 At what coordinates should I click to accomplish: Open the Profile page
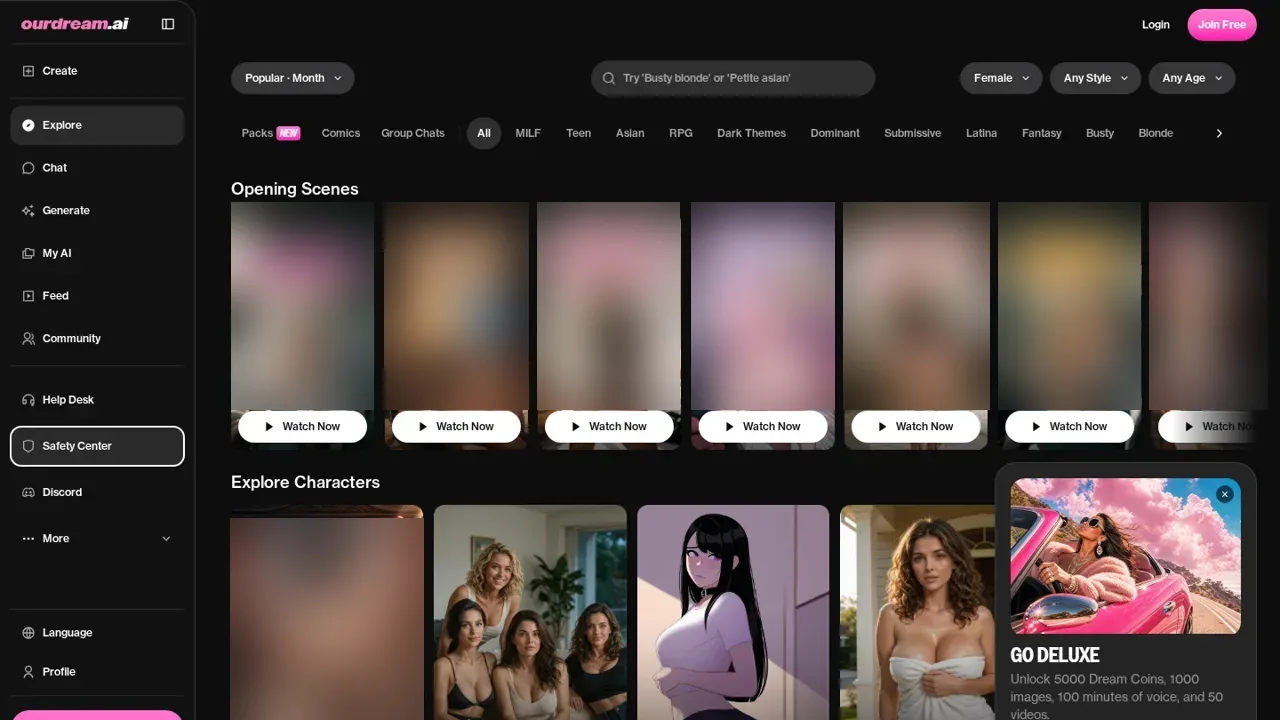tap(97, 672)
